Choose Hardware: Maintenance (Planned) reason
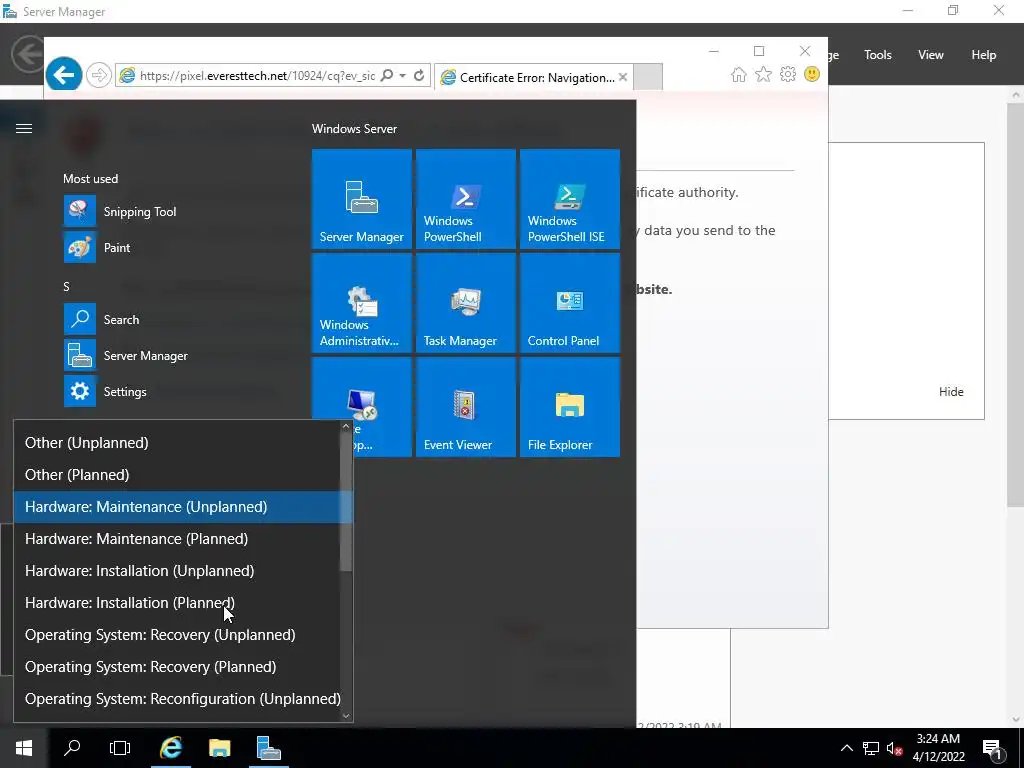This screenshot has height=768, width=1024. (x=176, y=539)
